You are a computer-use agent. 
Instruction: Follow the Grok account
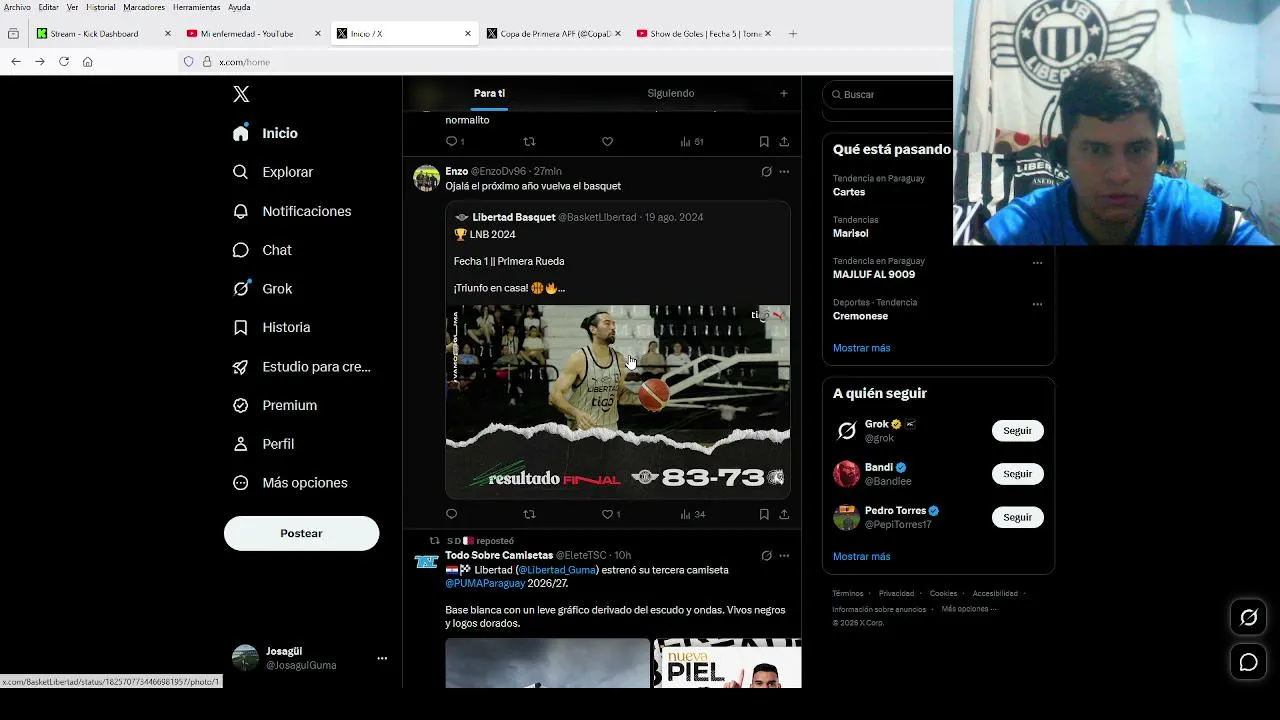point(1017,430)
